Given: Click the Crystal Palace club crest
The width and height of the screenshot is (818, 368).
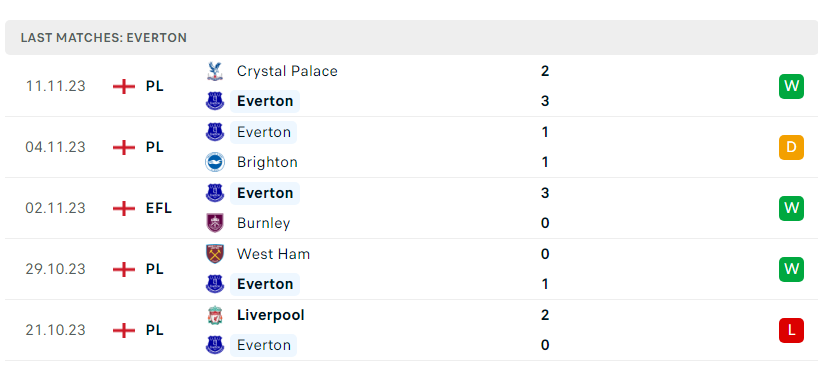Looking at the screenshot, I should (x=214, y=71).
